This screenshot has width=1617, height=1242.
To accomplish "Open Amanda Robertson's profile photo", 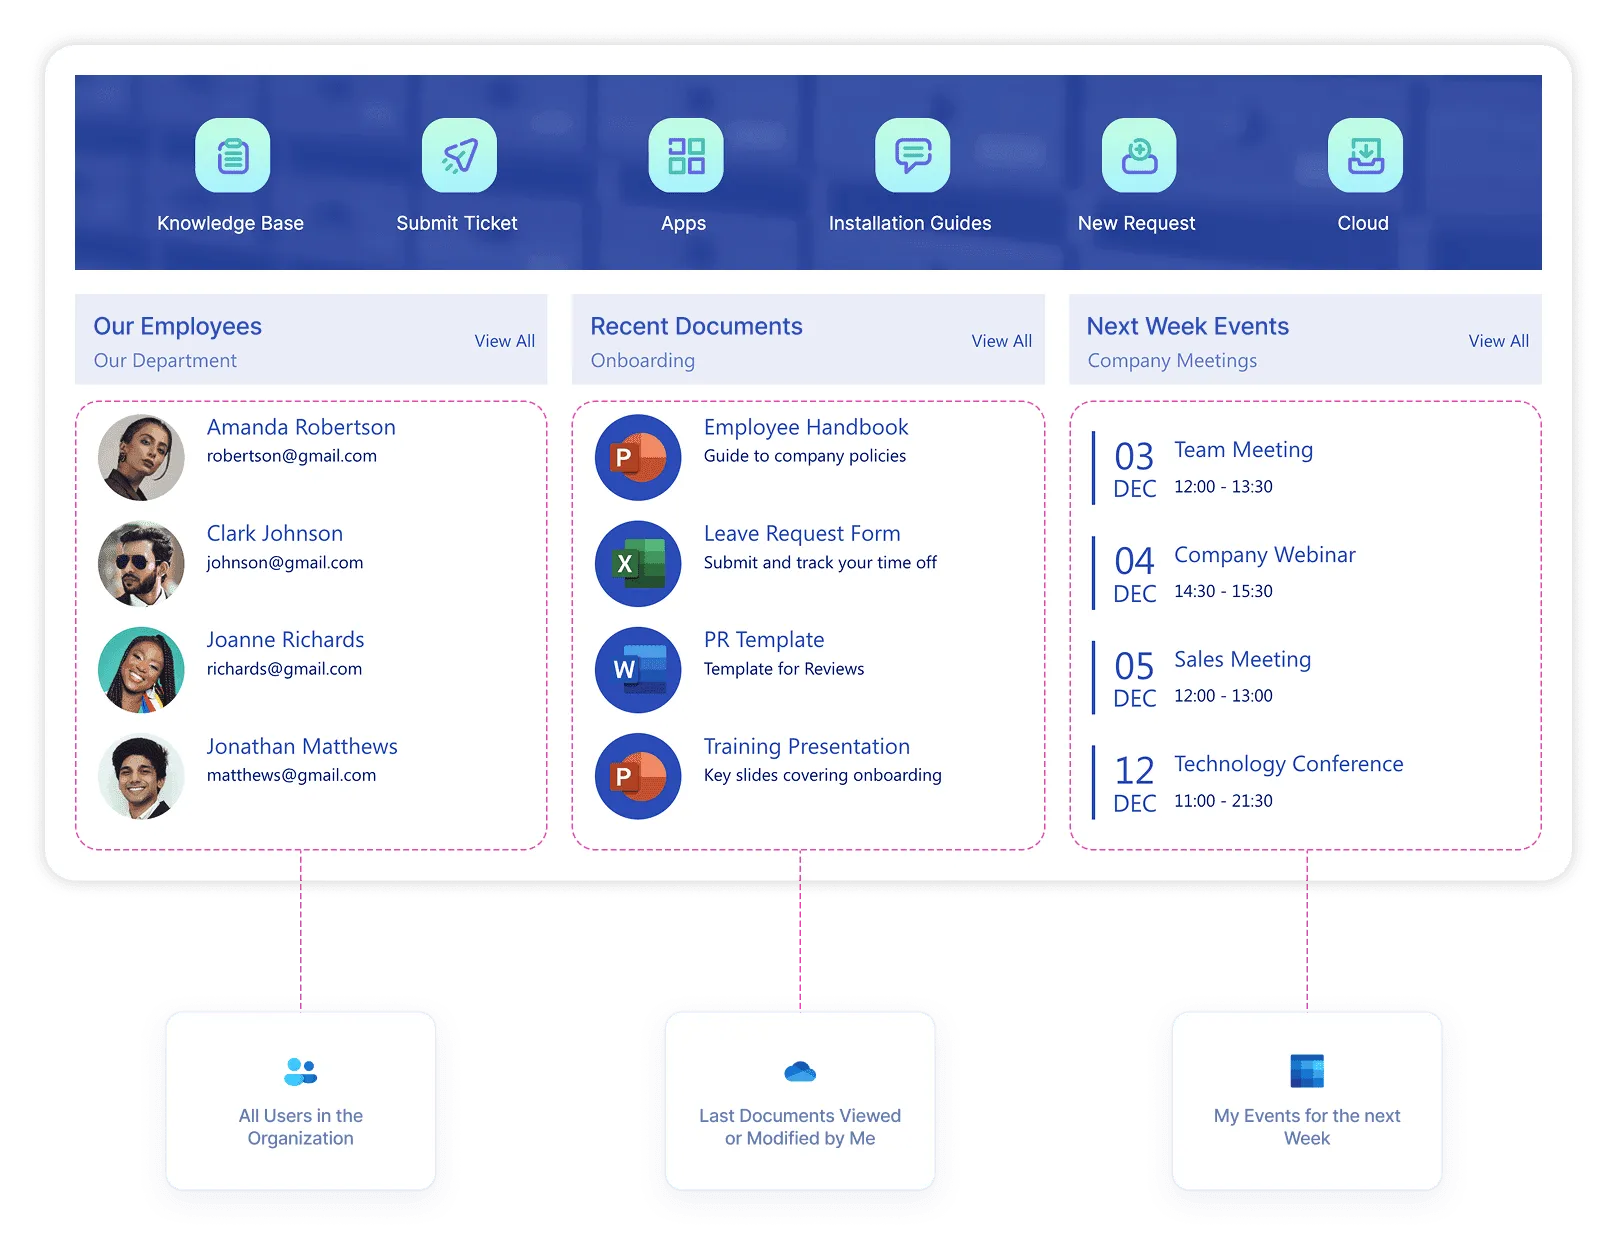I will tap(141, 457).
